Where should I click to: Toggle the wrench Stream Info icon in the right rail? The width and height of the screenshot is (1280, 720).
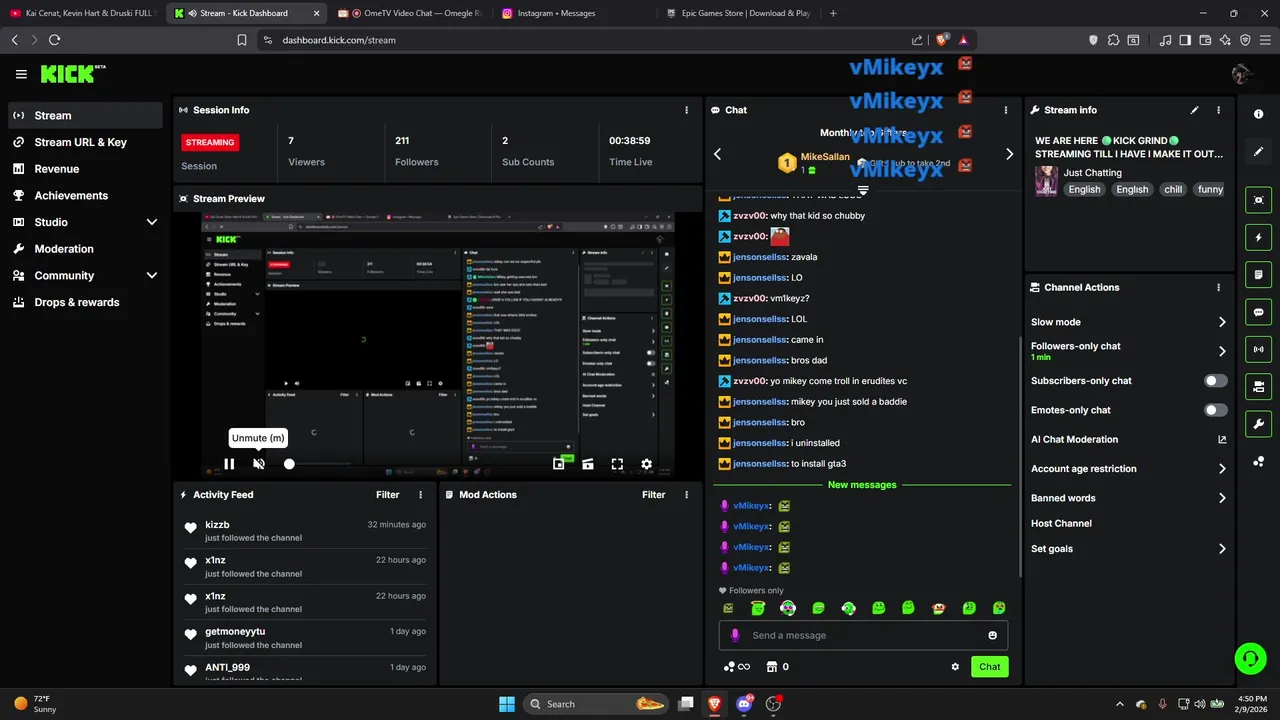(1259, 424)
